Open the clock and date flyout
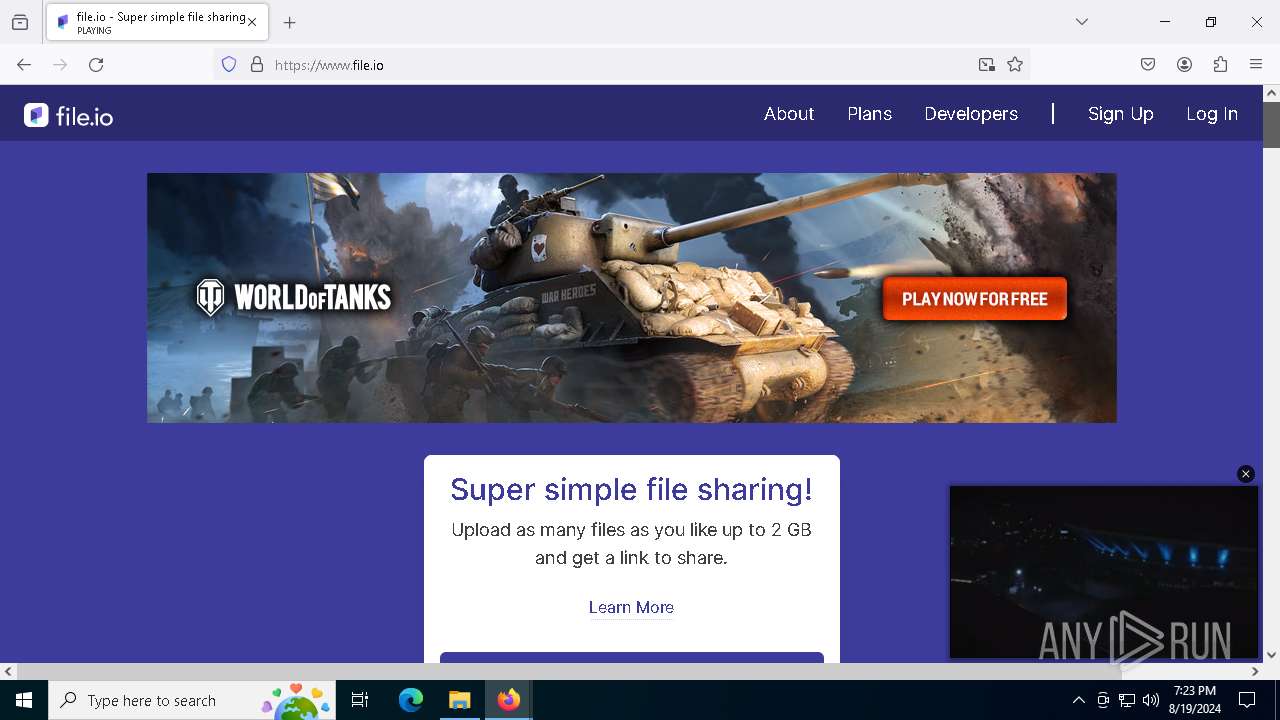1280x720 pixels. coord(1195,701)
